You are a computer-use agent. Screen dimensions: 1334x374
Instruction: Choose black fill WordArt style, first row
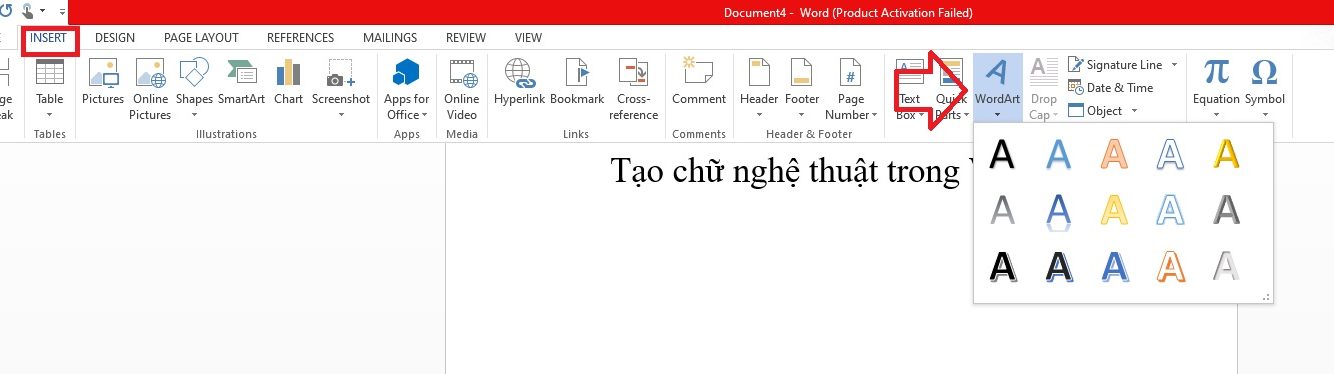[x=1002, y=154]
